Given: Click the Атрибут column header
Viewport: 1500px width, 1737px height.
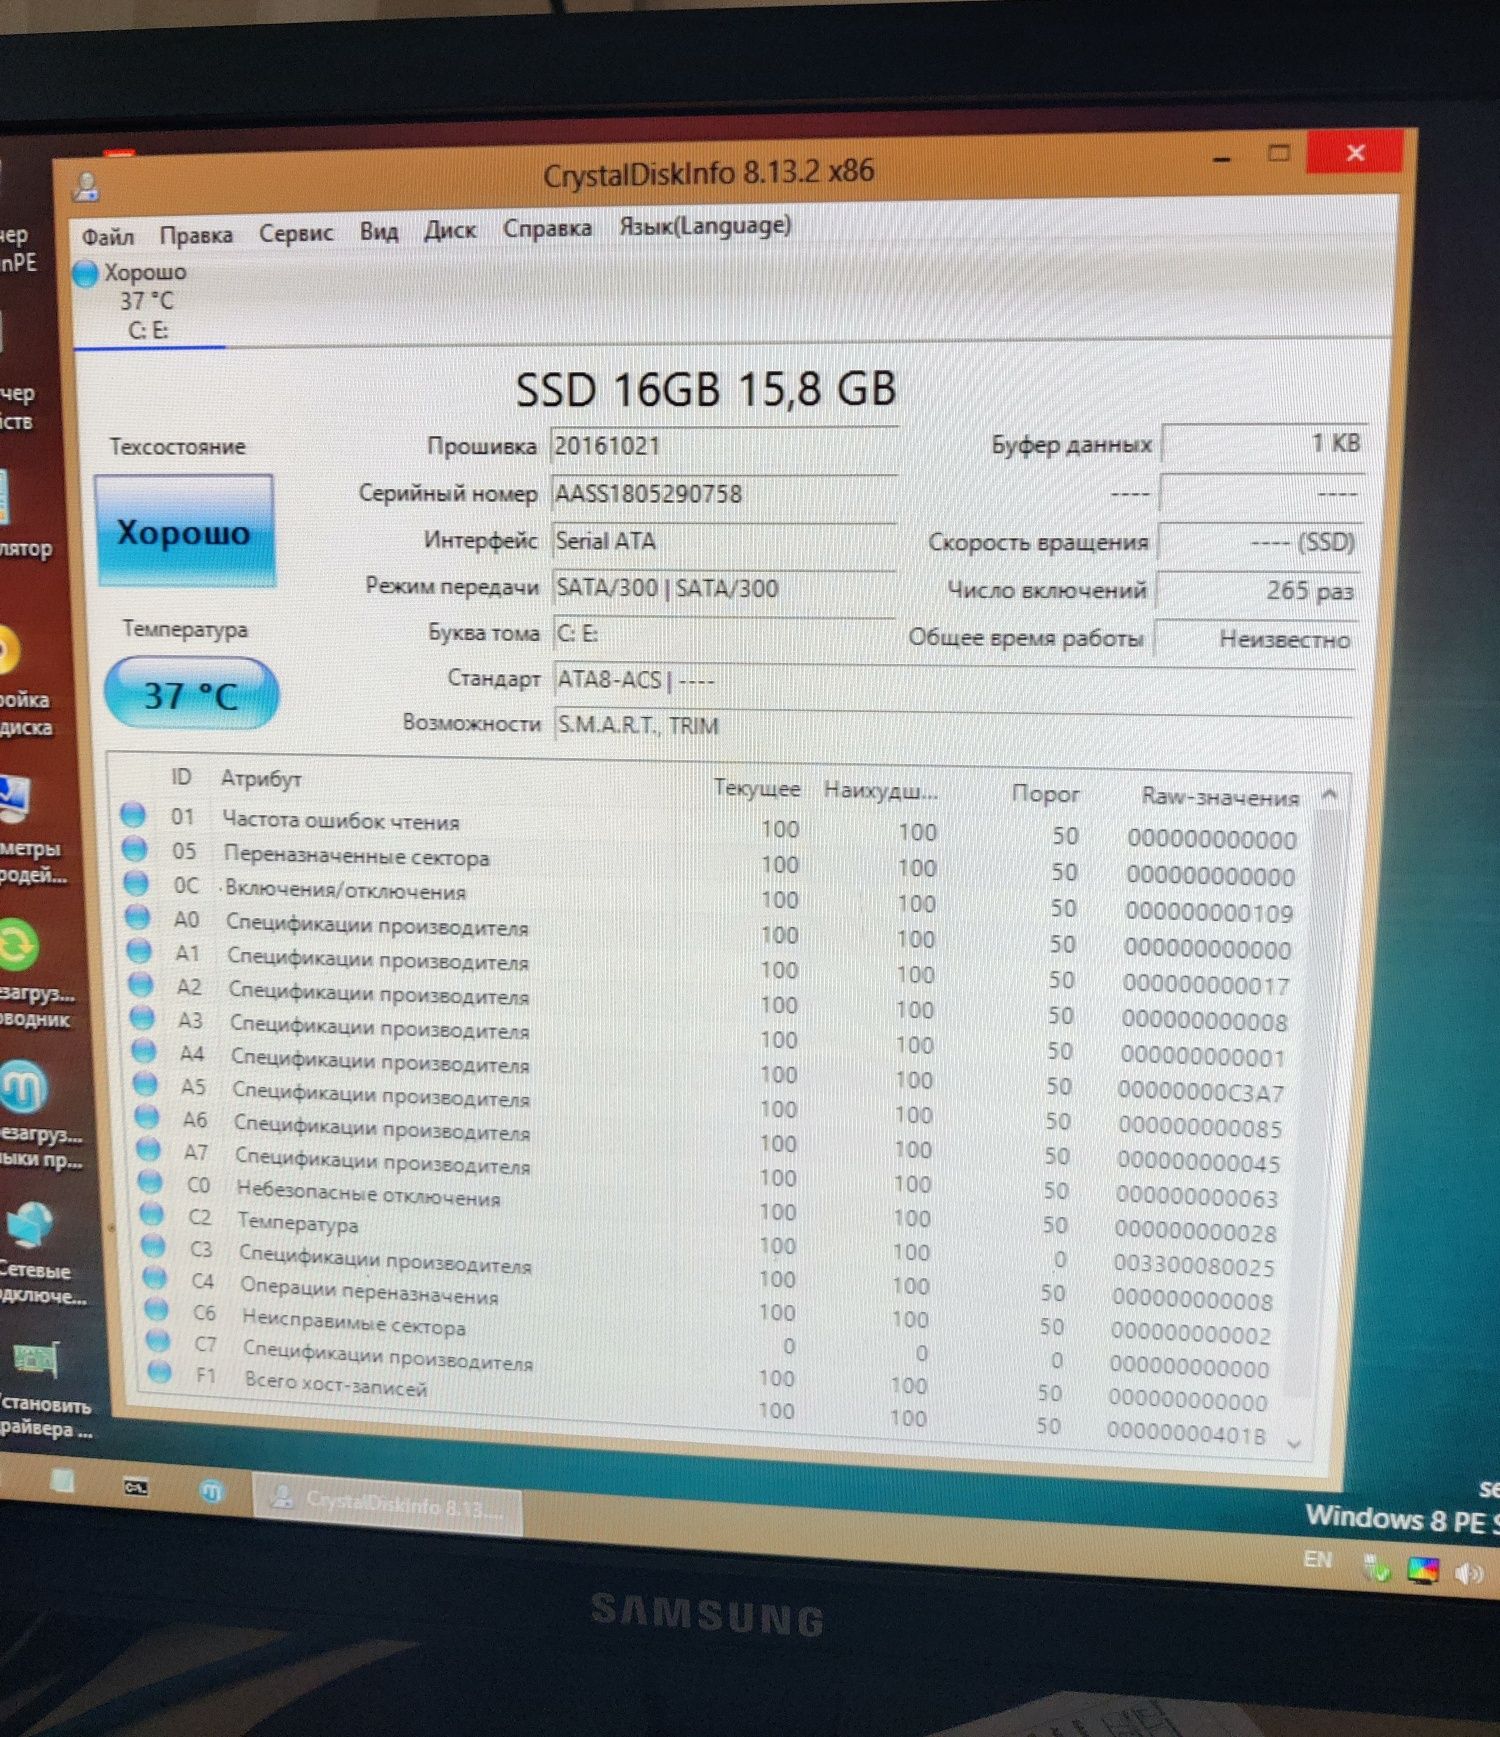Looking at the screenshot, I should 261,778.
